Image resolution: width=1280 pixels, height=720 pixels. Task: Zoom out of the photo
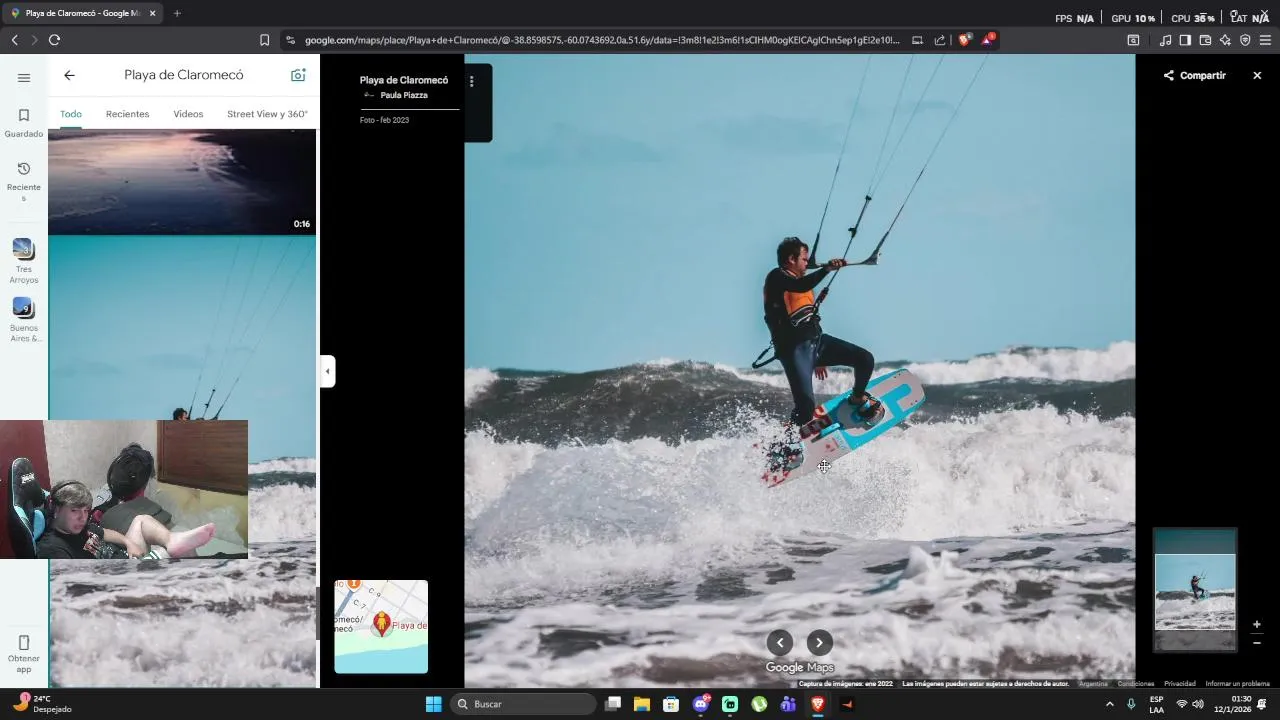[x=1257, y=643]
